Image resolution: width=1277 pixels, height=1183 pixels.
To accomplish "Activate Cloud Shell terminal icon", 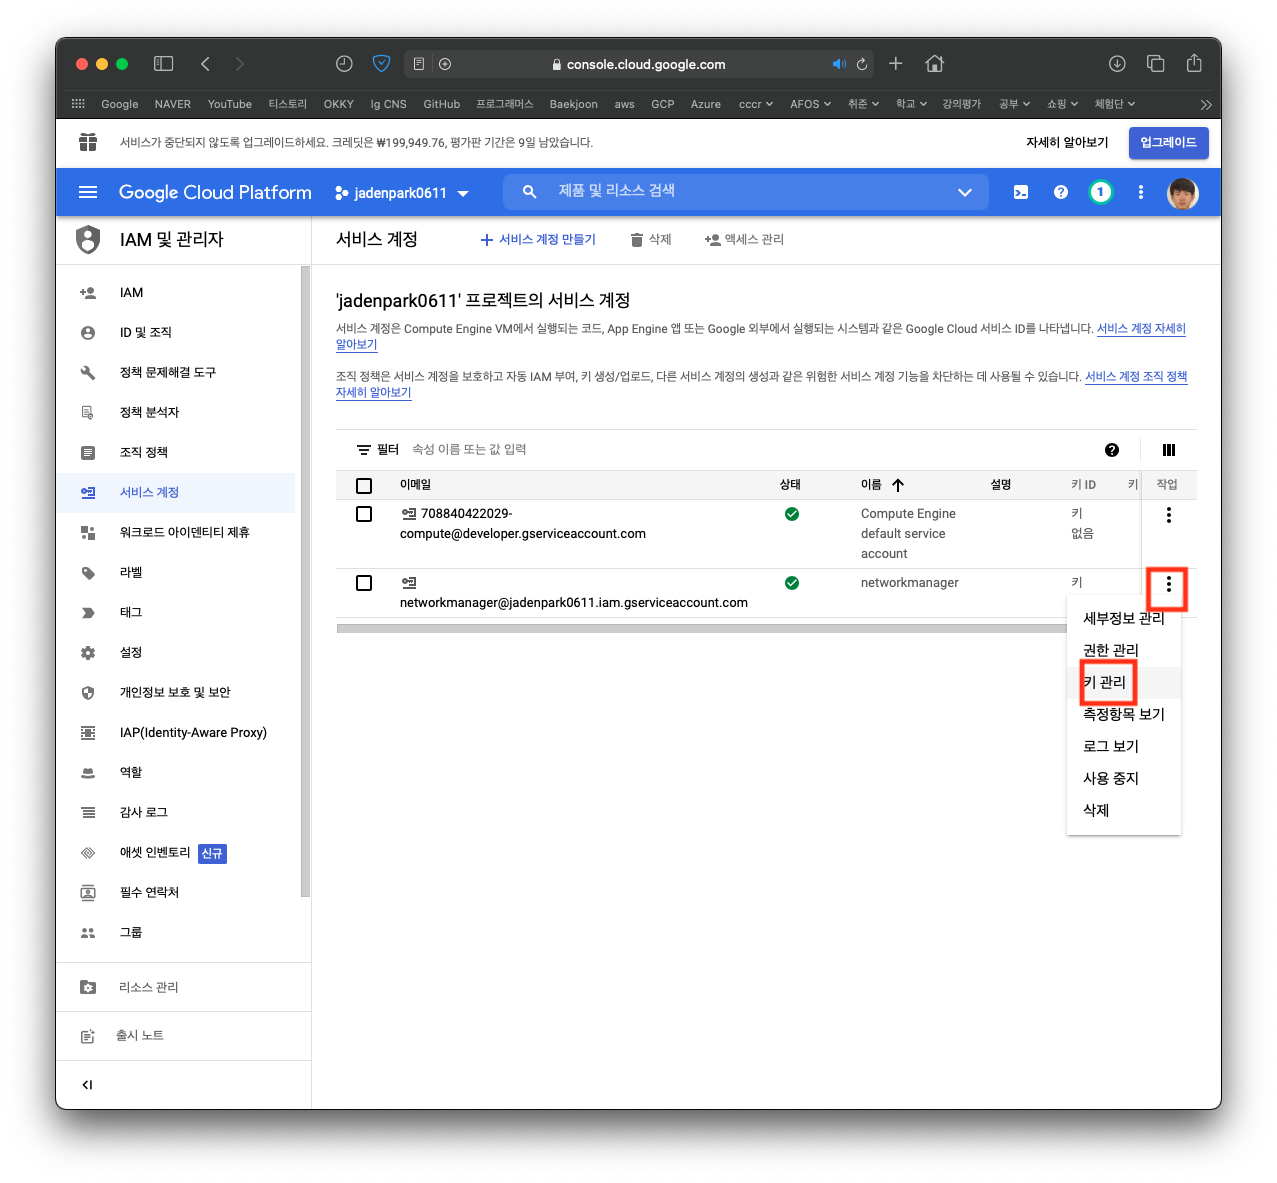I will click(1021, 192).
